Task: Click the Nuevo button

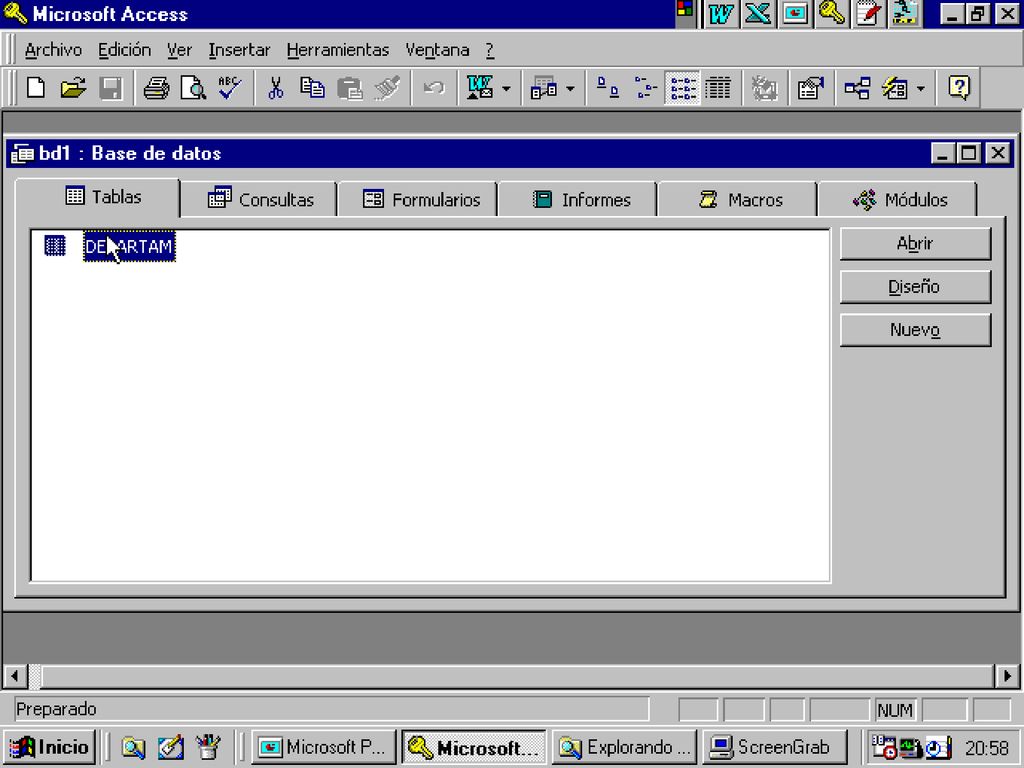Action: (x=915, y=330)
